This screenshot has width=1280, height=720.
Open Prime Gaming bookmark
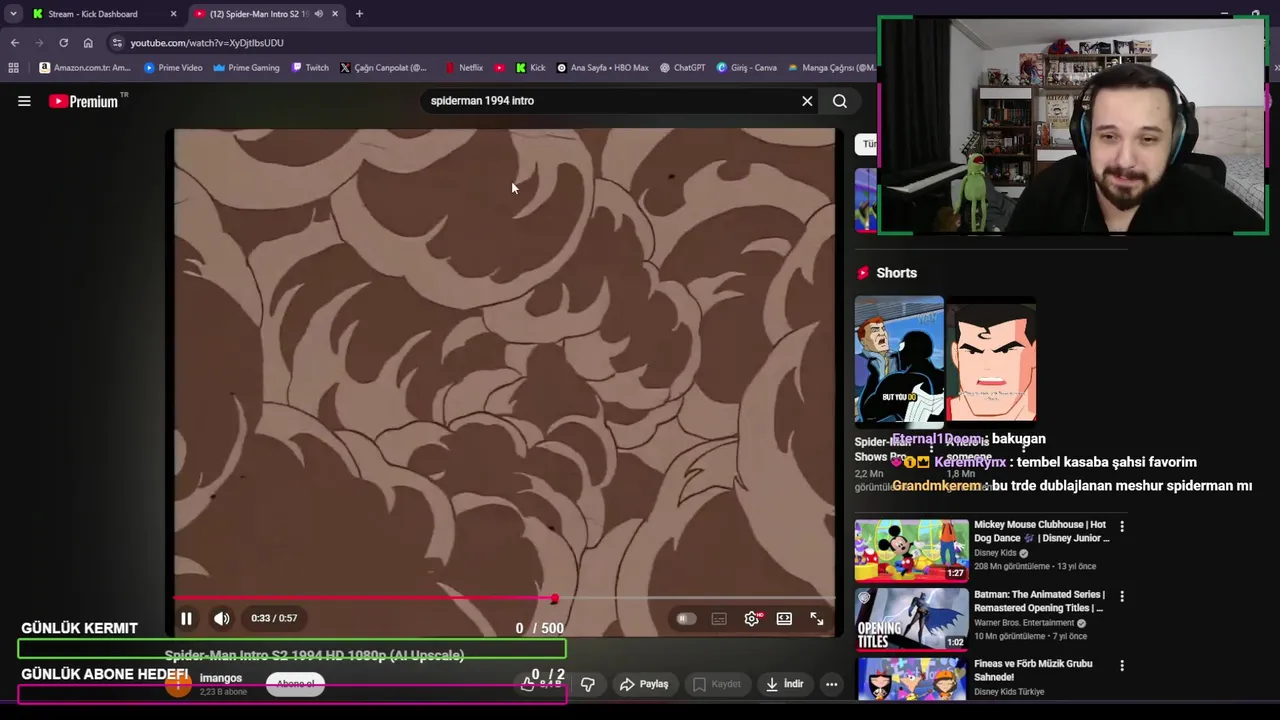tap(246, 68)
